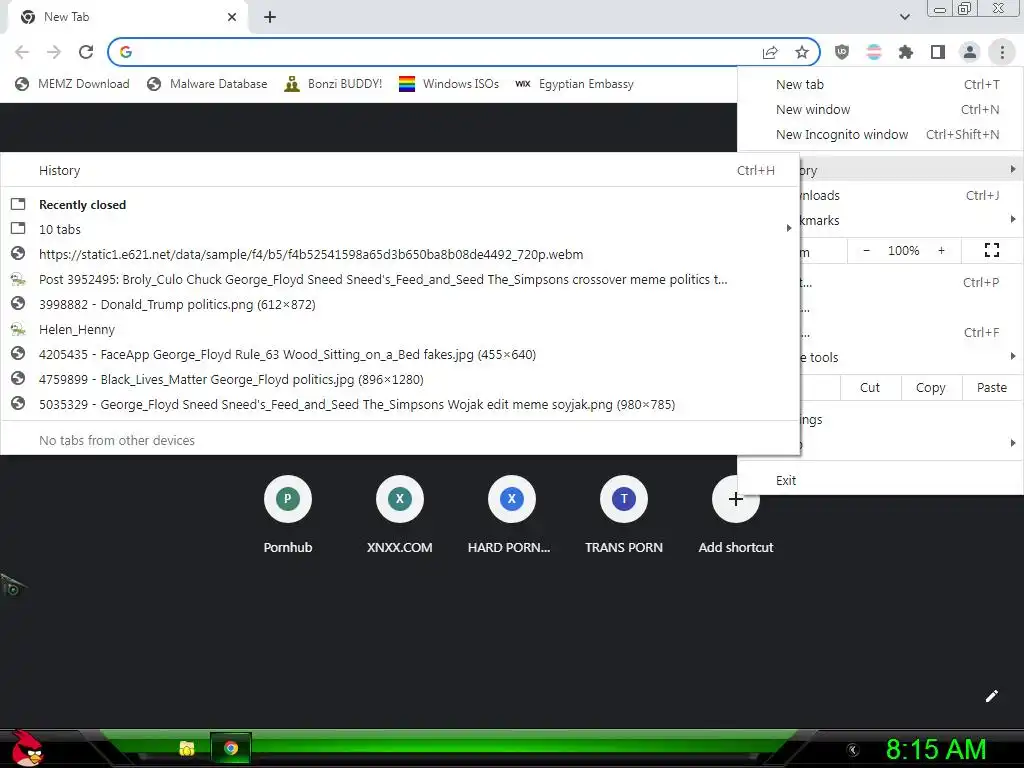Image resolution: width=1024 pixels, height=768 pixels.
Task: Open the uBlock shield extension icon
Action: click(842, 52)
